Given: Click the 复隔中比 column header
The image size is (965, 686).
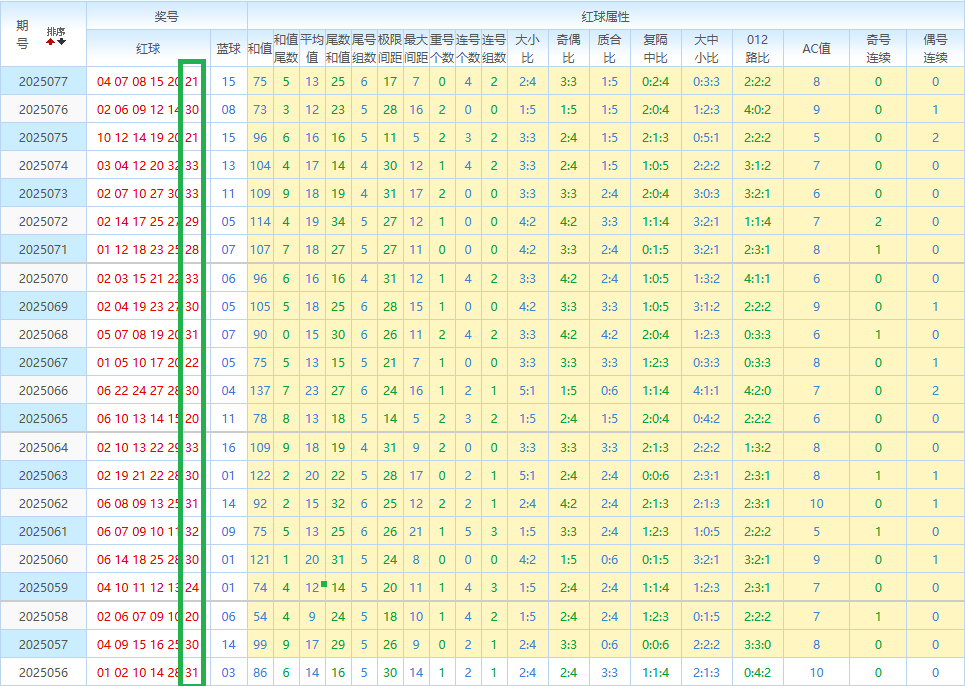Looking at the screenshot, I should (655, 49).
